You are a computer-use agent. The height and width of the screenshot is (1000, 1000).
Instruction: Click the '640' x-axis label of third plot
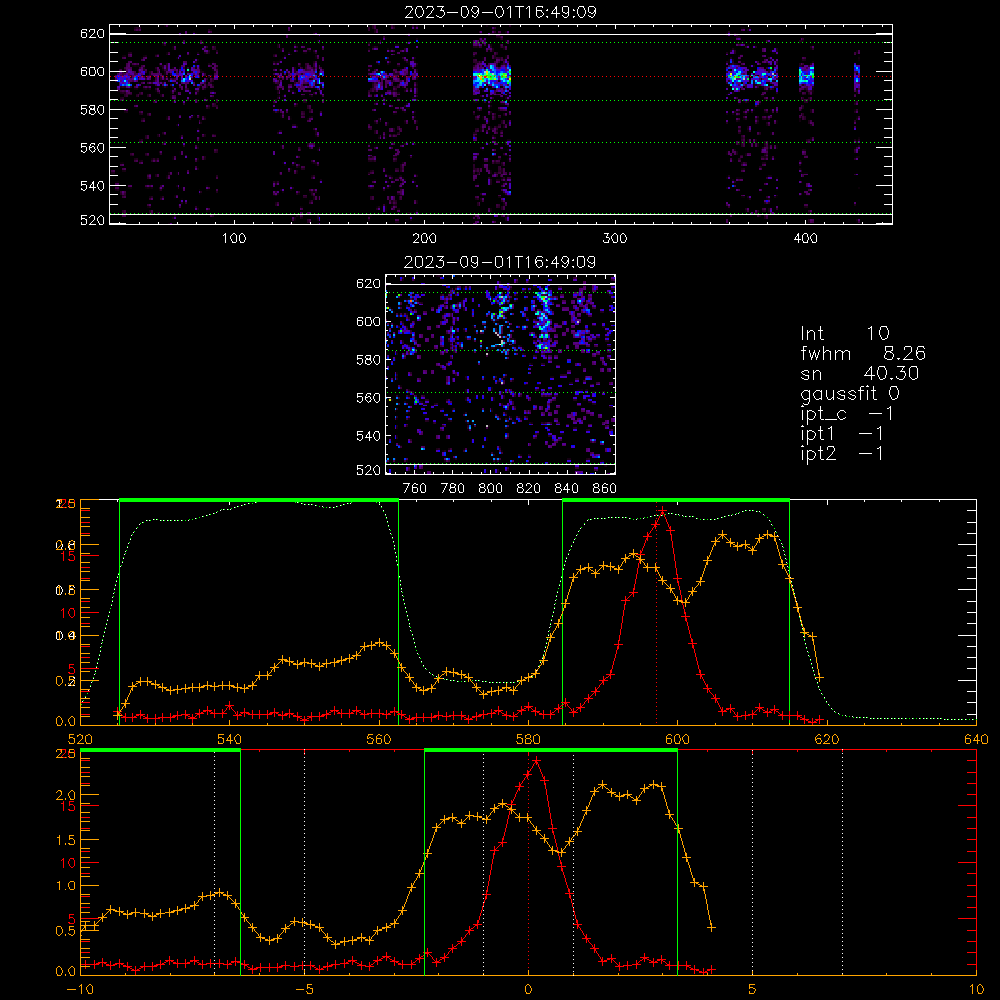[976, 740]
